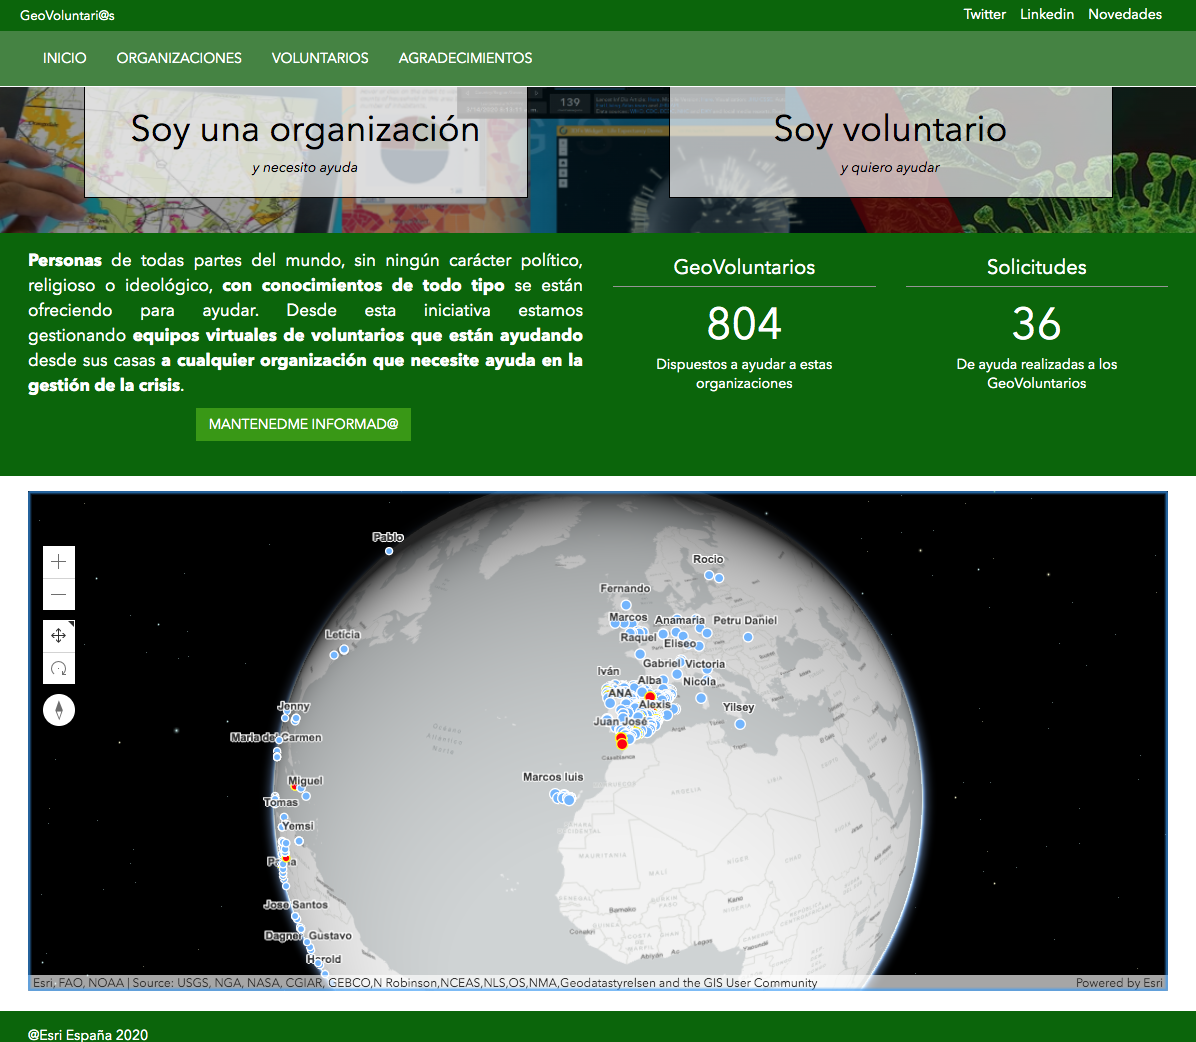
Task: Open the VOLUNTARIOS menu item
Action: 320,58
